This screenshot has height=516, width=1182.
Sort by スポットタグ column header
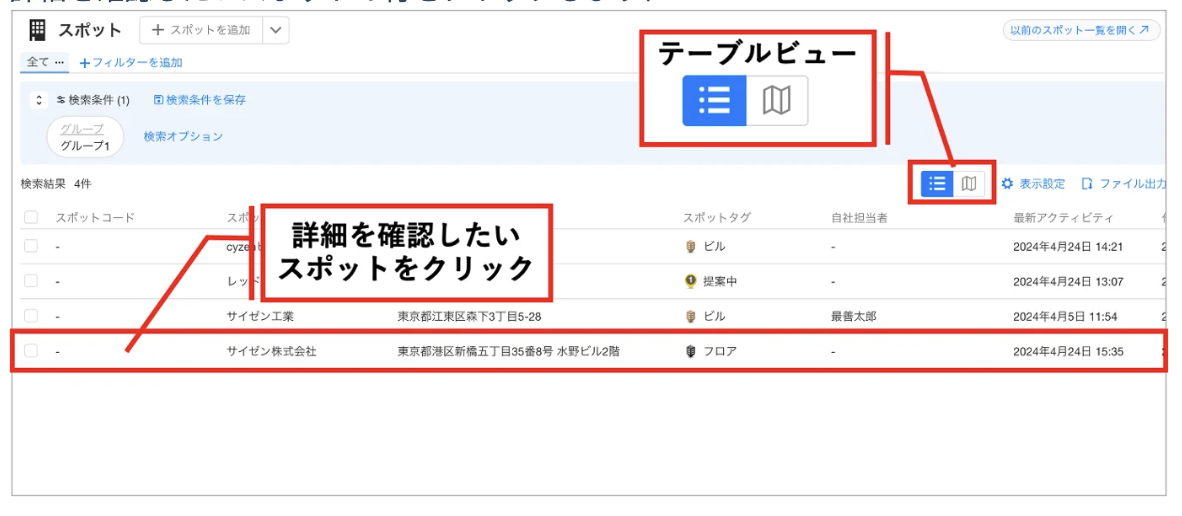tap(716, 218)
